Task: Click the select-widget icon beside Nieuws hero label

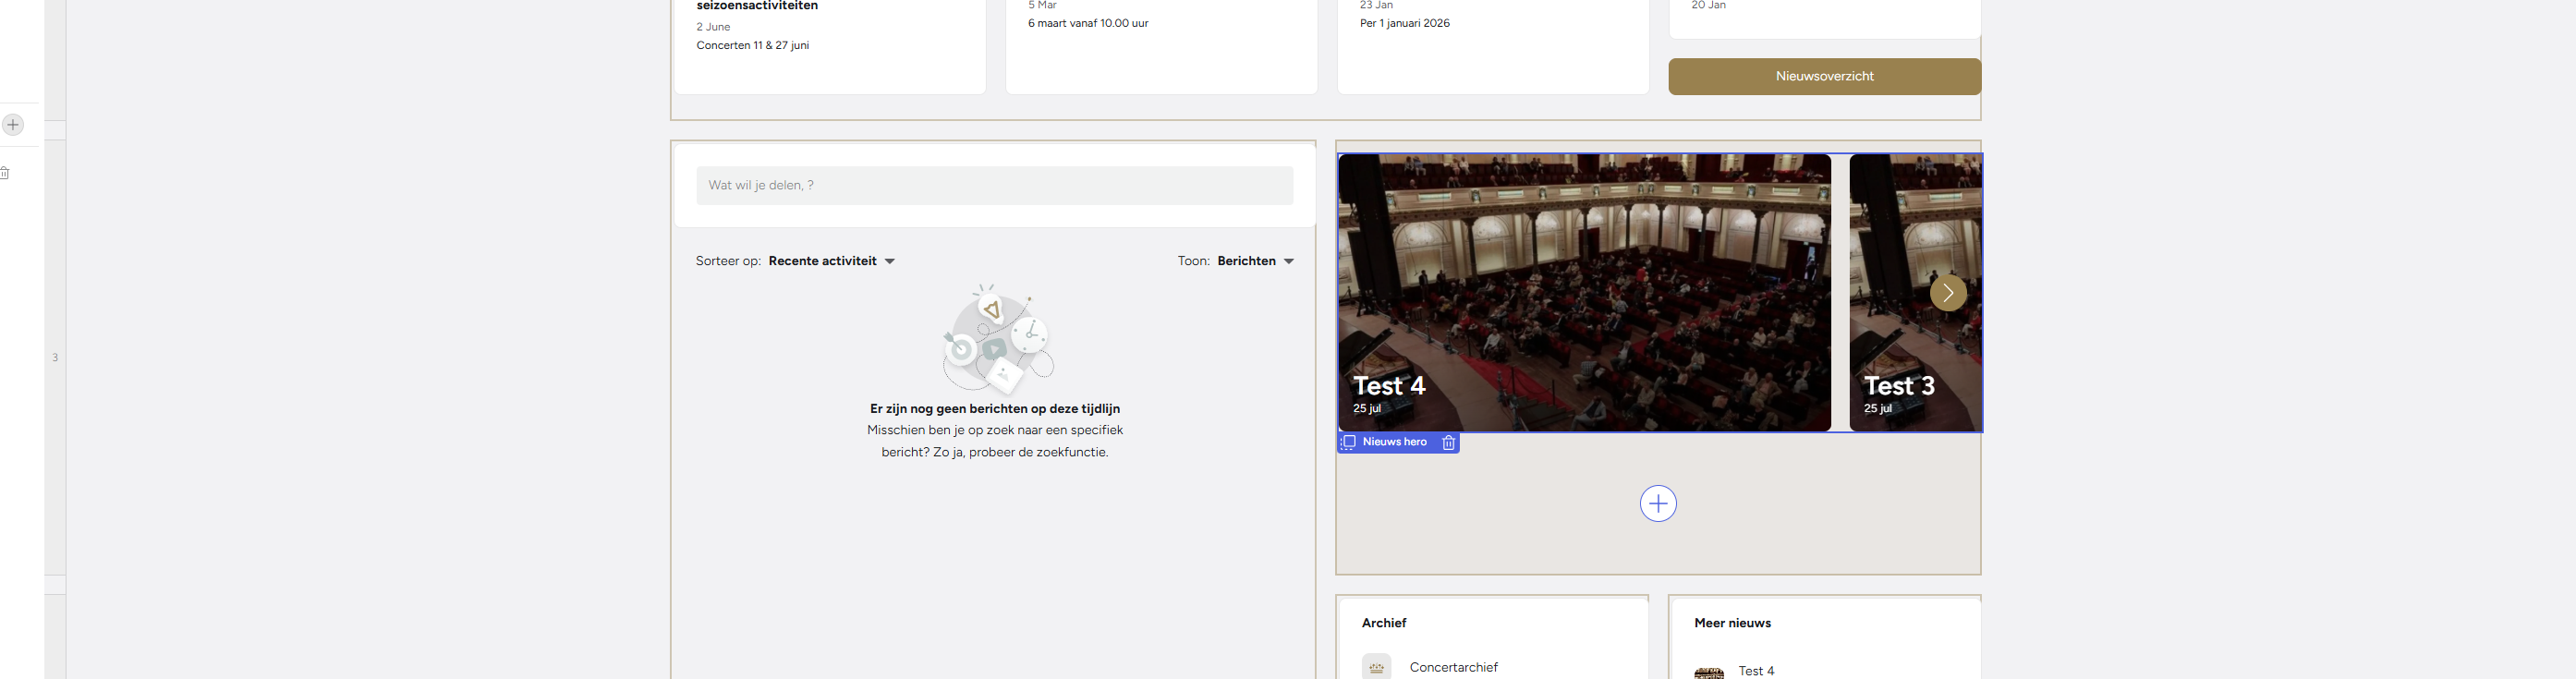Action: pyautogui.click(x=1348, y=442)
